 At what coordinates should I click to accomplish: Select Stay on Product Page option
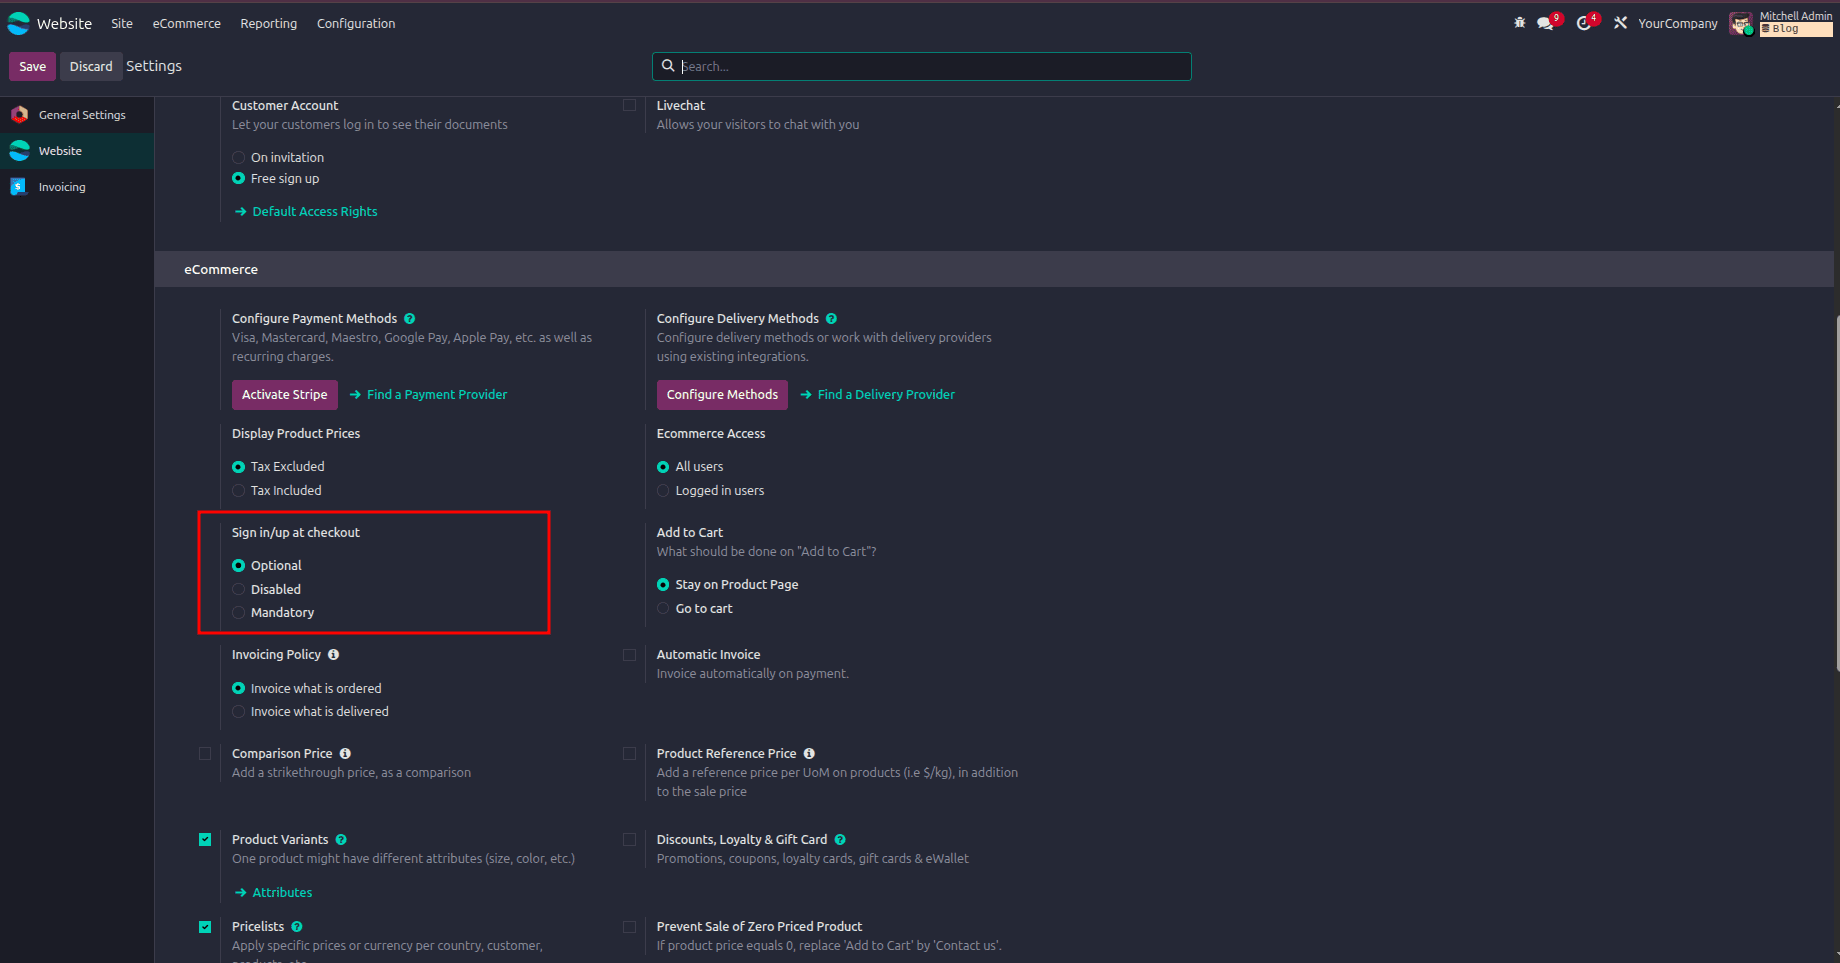663,585
